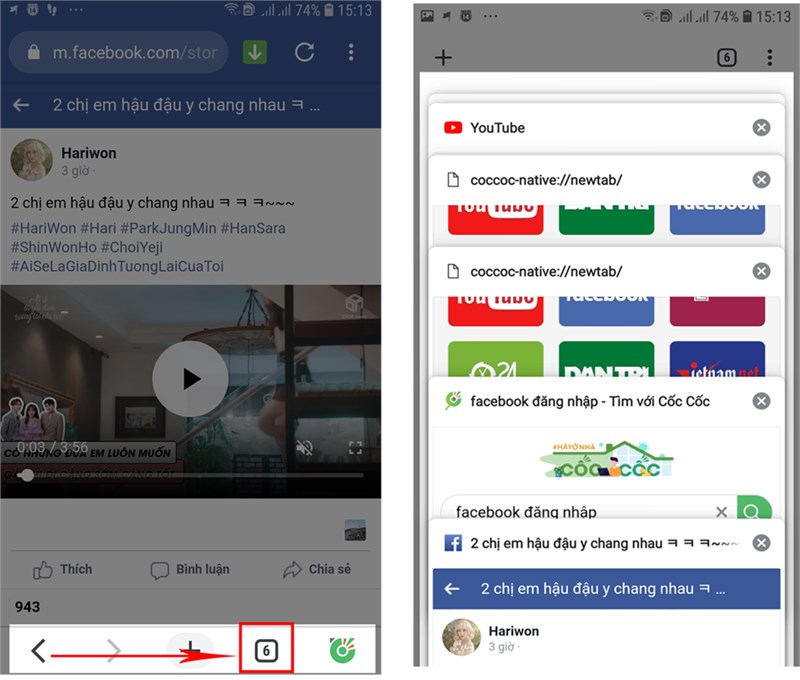This screenshot has width=800, height=680.
Task: Click the Cốc Cốc logo in search tab
Action: 607,460
